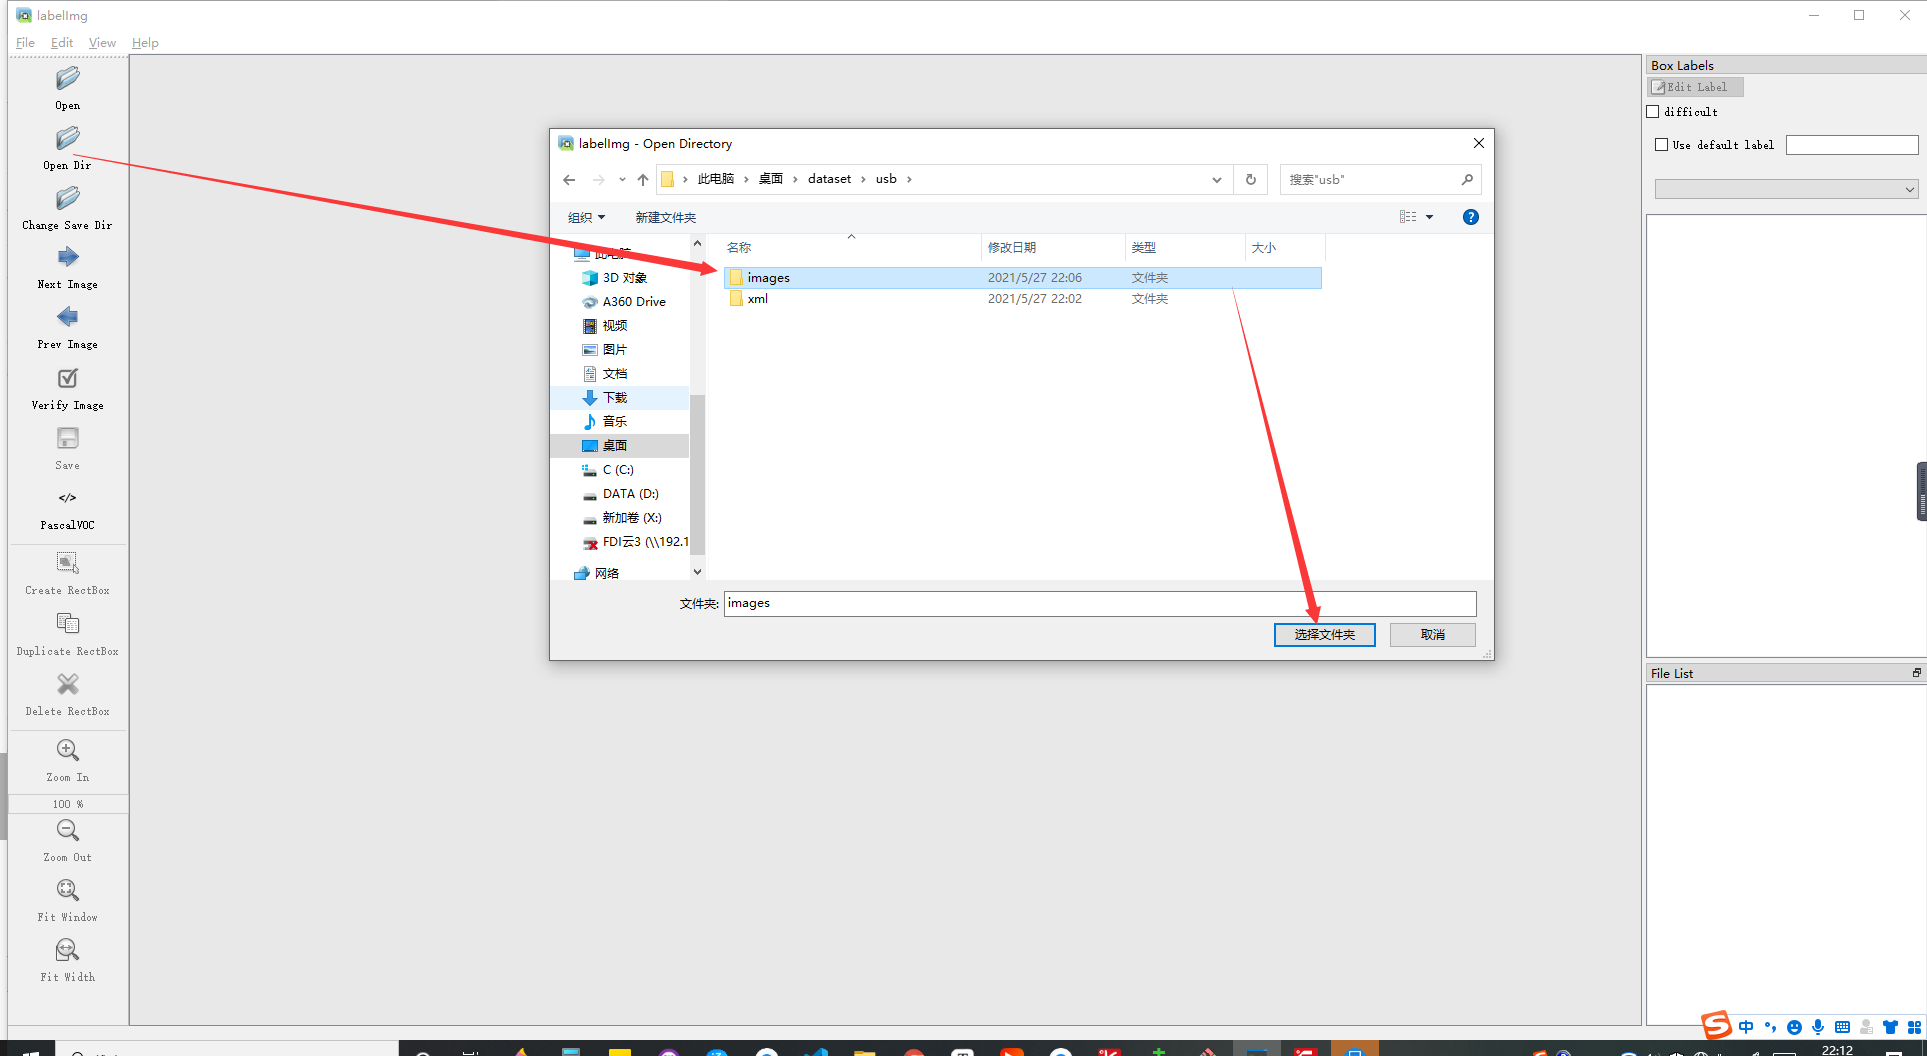The width and height of the screenshot is (1927, 1056).
Task: Open the File menu
Action: coord(25,43)
